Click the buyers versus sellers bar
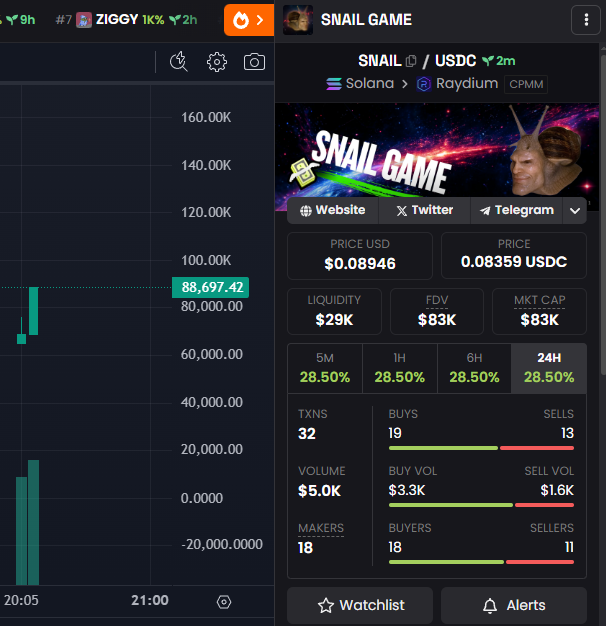This screenshot has width=606, height=626. (x=481, y=562)
